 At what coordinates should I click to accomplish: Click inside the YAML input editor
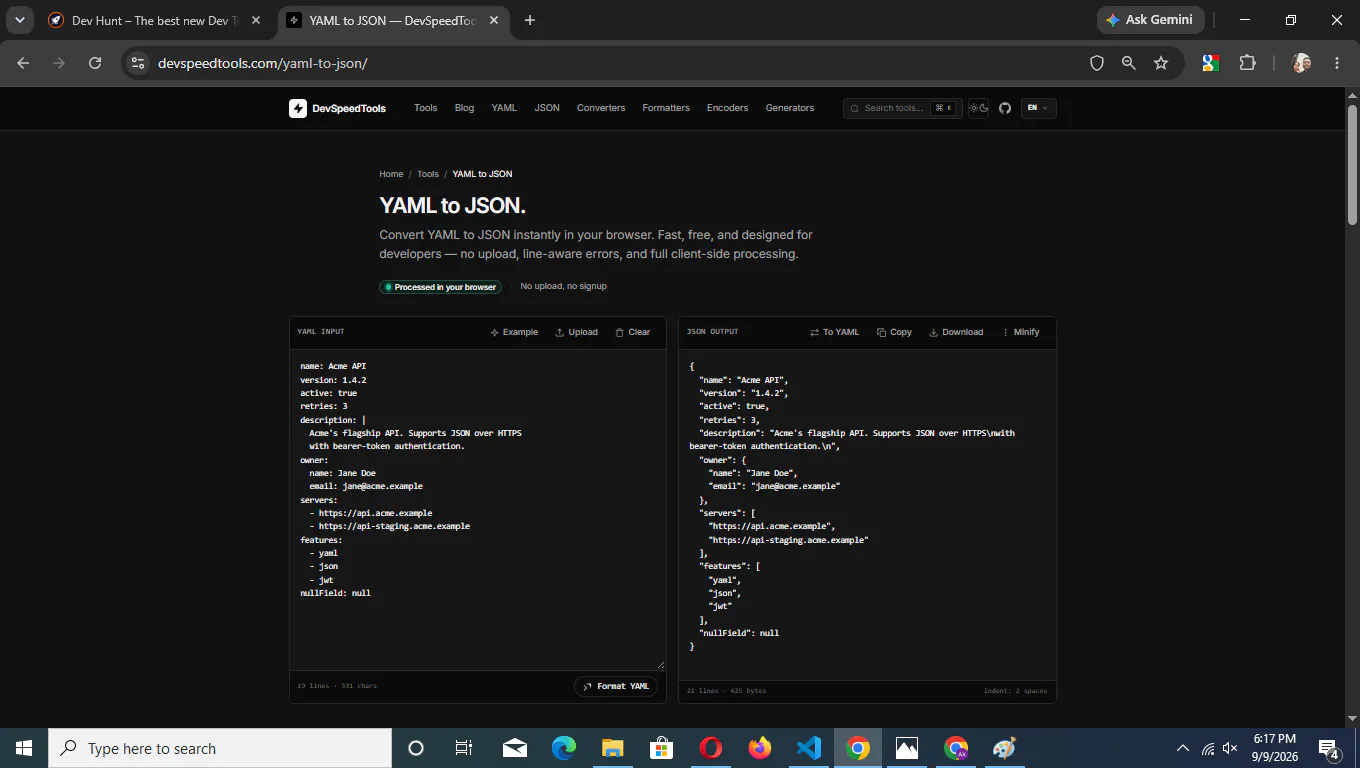477,509
